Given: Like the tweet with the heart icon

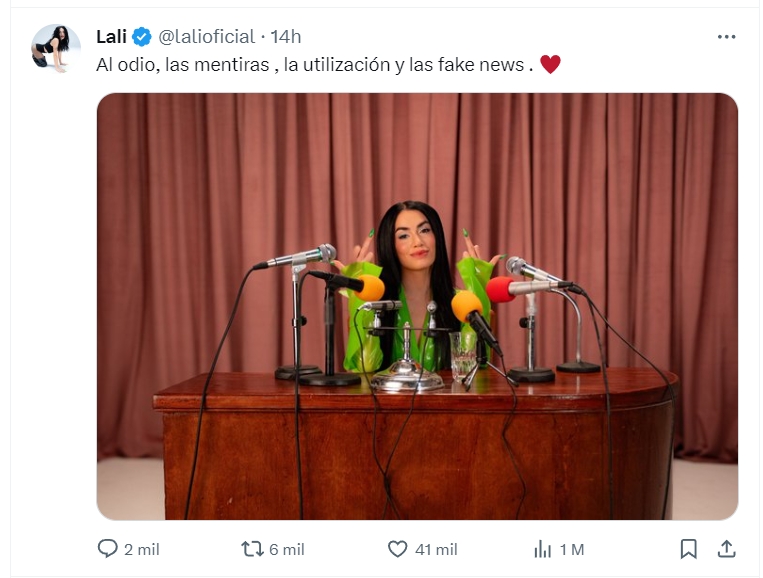Looking at the screenshot, I should click(397, 549).
